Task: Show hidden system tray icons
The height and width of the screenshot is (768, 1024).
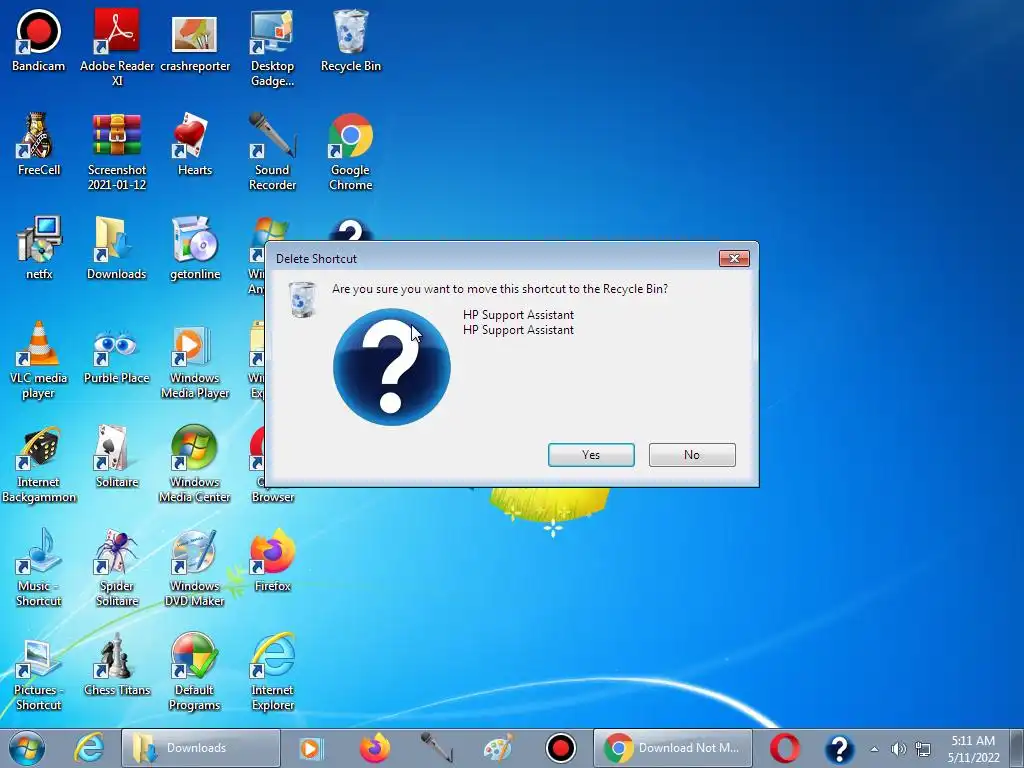Action: [874, 749]
